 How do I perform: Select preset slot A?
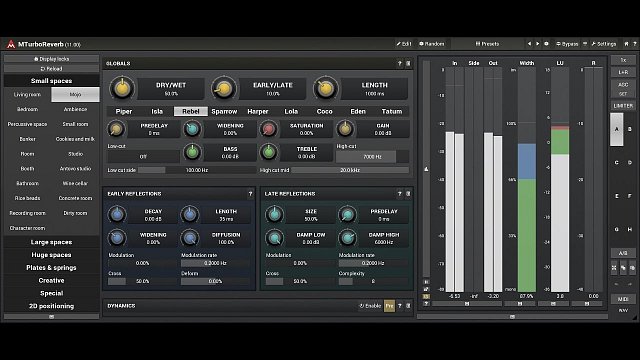click(617, 129)
